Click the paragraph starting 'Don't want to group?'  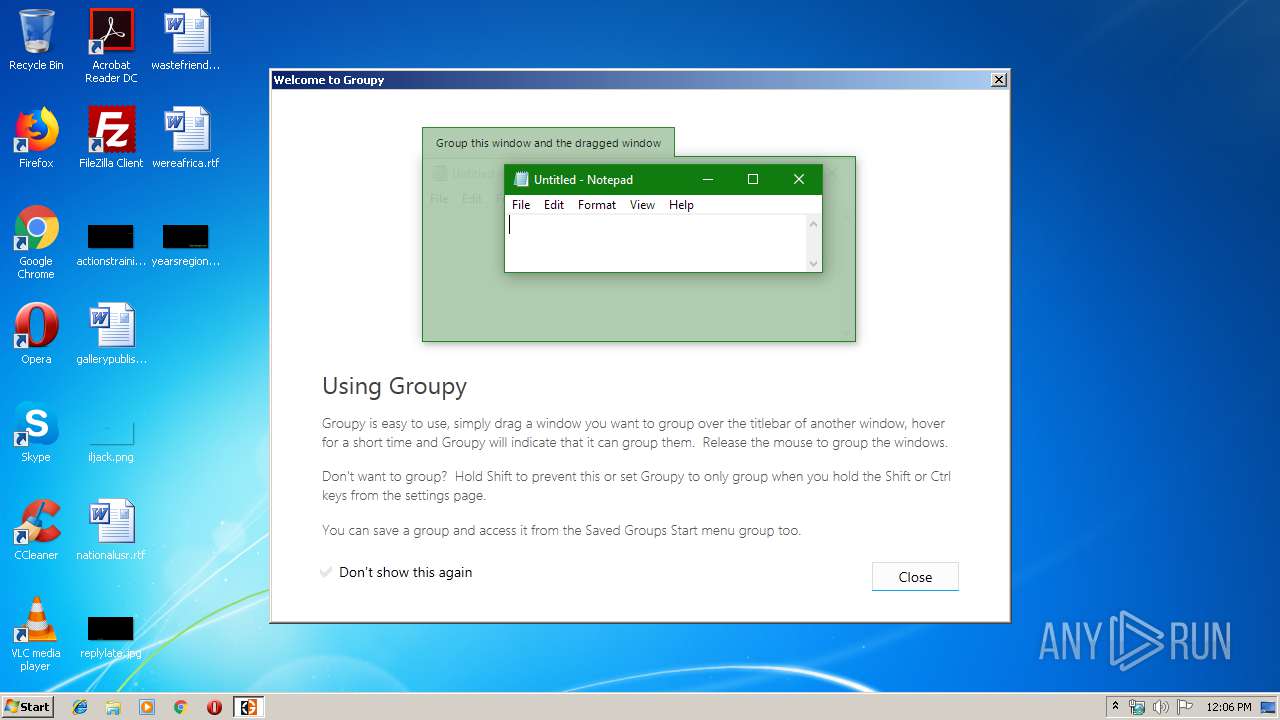pos(636,486)
